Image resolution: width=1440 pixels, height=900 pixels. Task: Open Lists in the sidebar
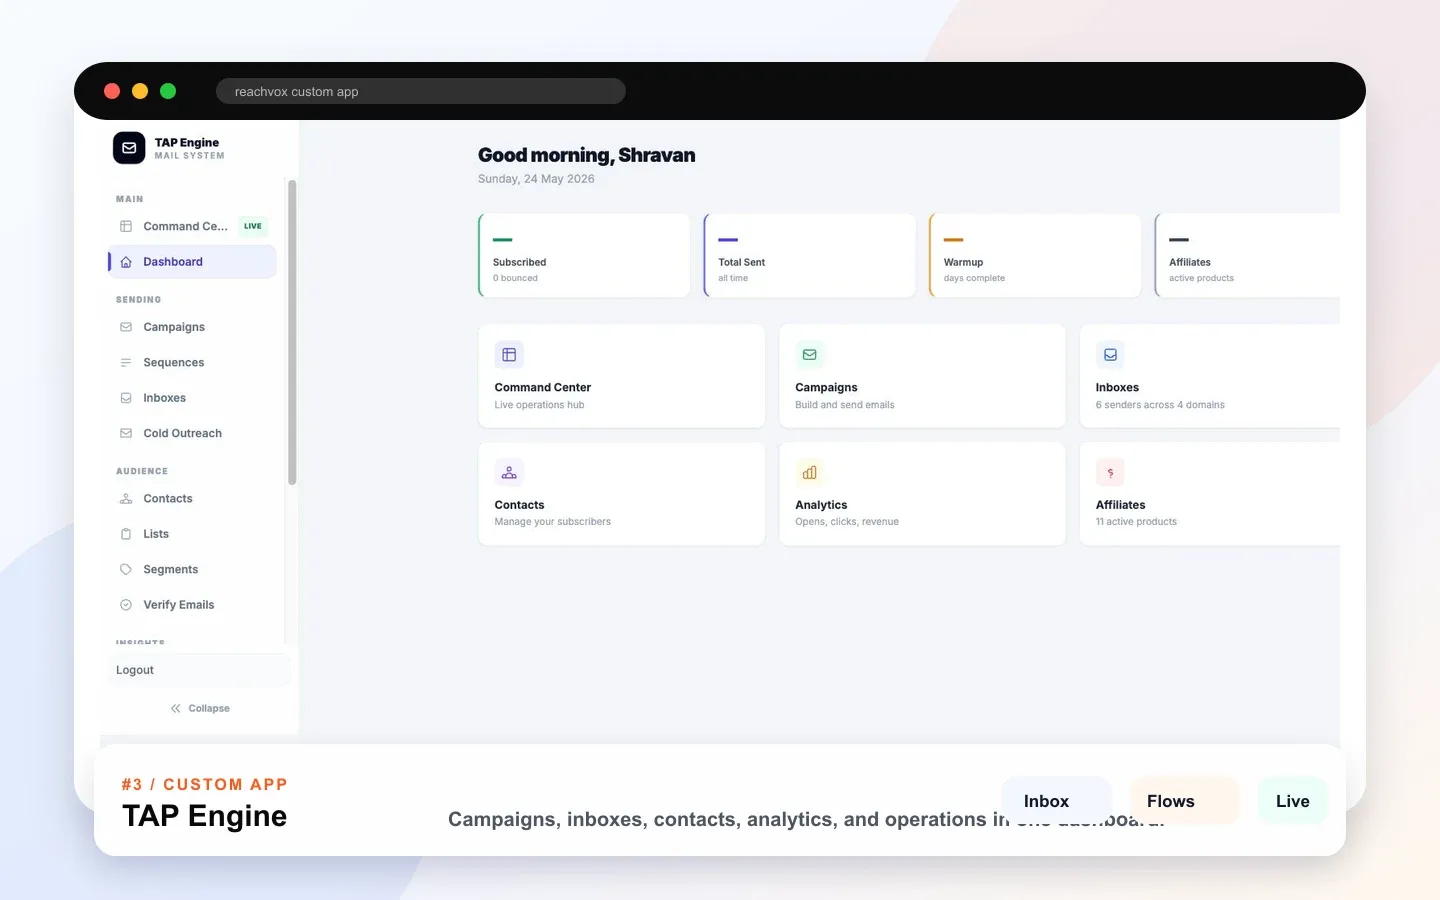click(x=192, y=534)
